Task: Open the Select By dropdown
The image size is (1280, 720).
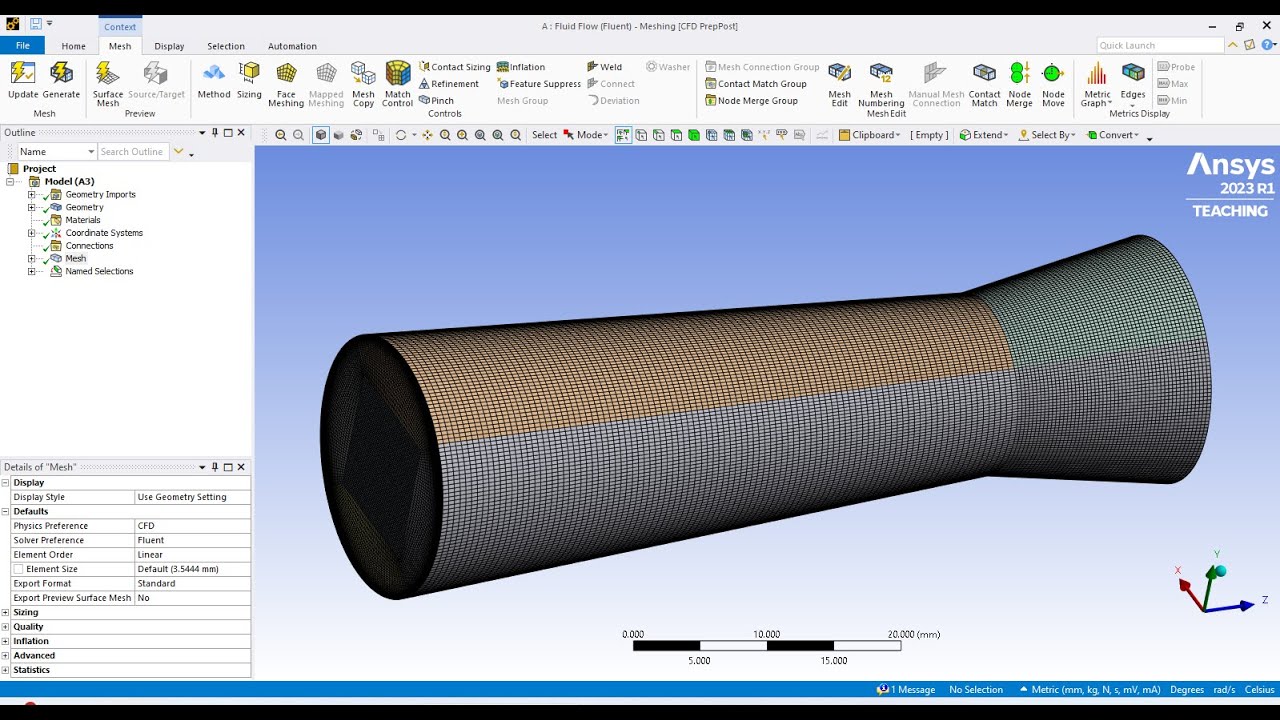Action: [x=1047, y=135]
